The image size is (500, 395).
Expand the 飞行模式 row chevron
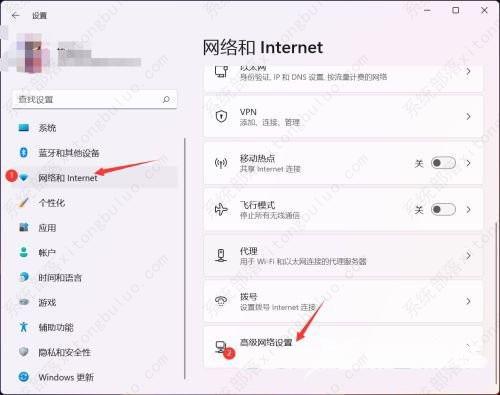click(x=468, y=210)
